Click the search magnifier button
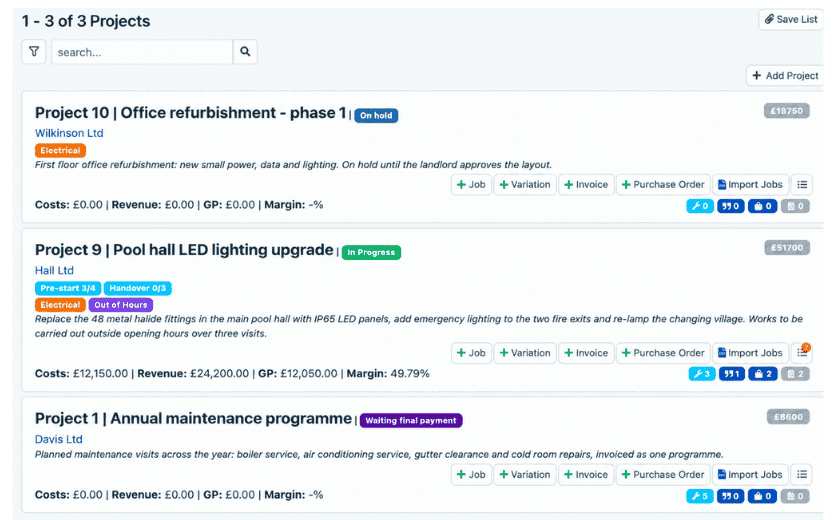 point(245,52)
